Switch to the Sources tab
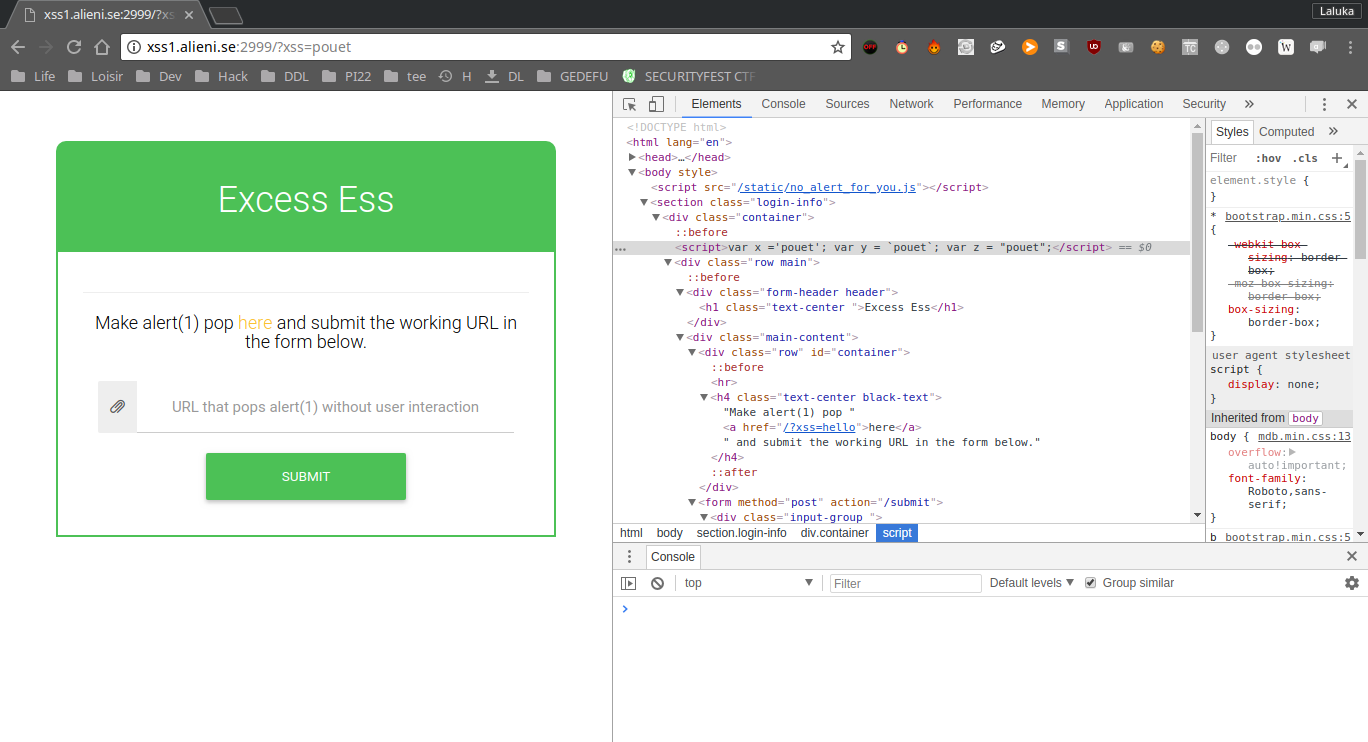This screenshot has width=1368, height=742. click(x=847, y=104)
